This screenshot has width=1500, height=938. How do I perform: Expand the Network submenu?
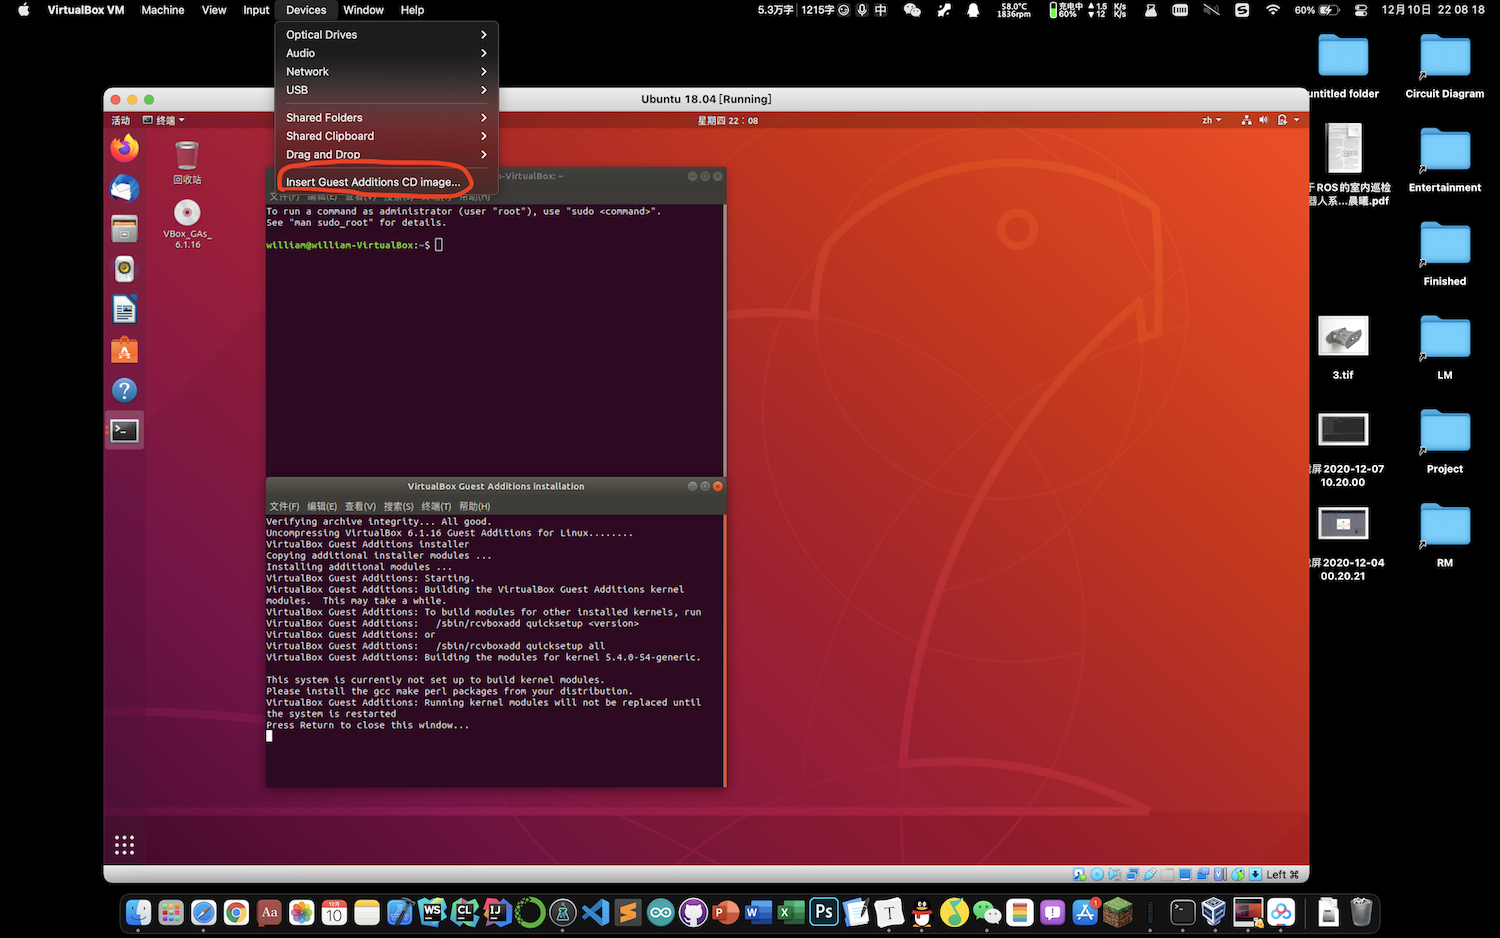(x=386, y=72)
